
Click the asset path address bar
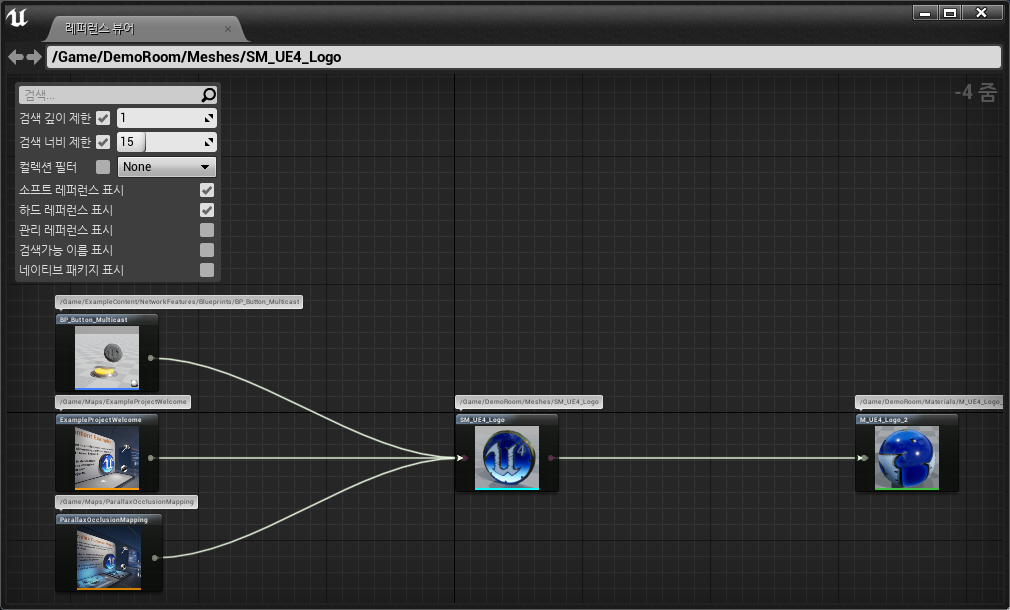[x=524, y=57]
